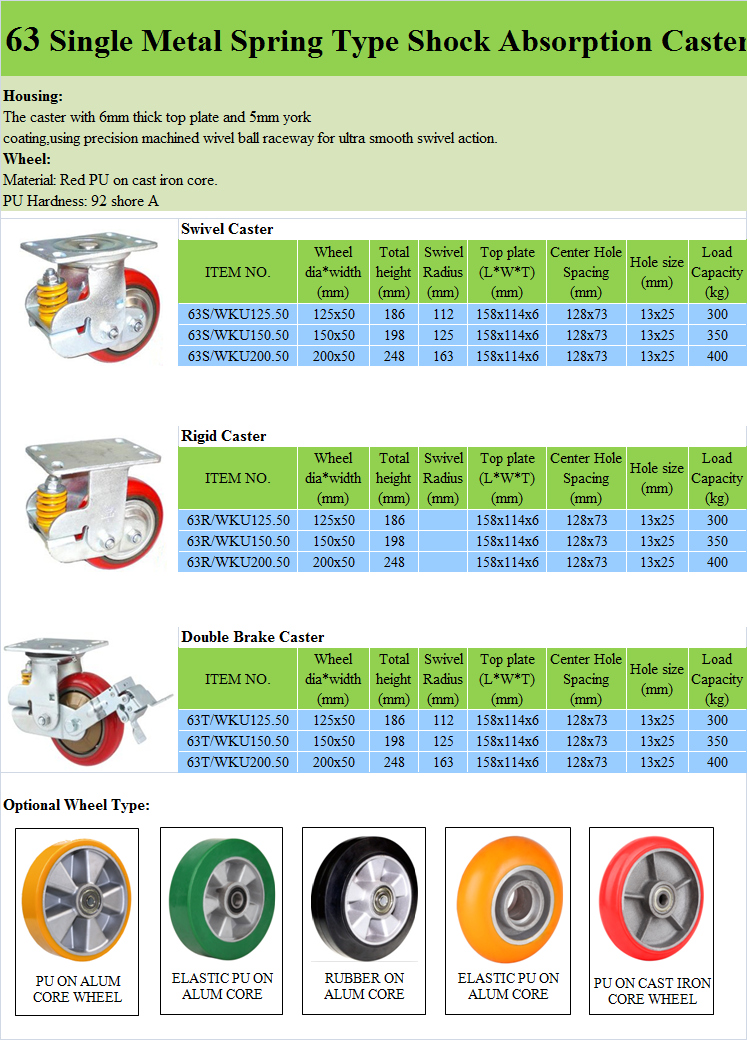
Task: Click total height 198 in 63R/WKU150.50 row
Action: click(394, 541)
